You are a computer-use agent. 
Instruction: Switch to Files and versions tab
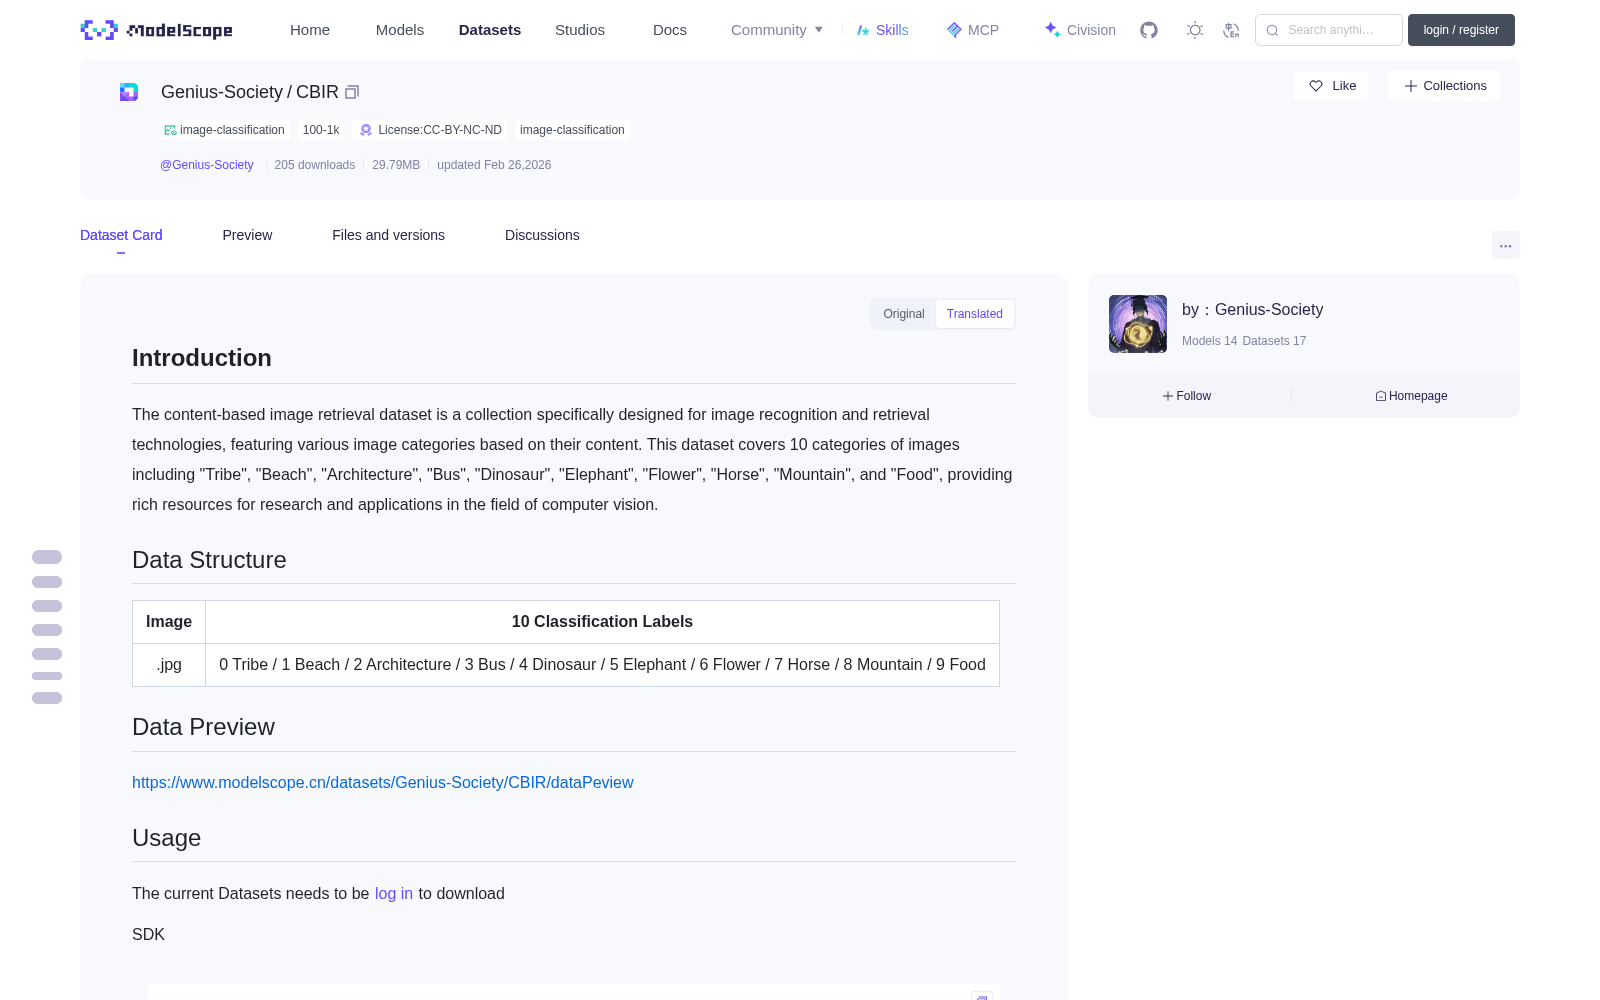388,235
